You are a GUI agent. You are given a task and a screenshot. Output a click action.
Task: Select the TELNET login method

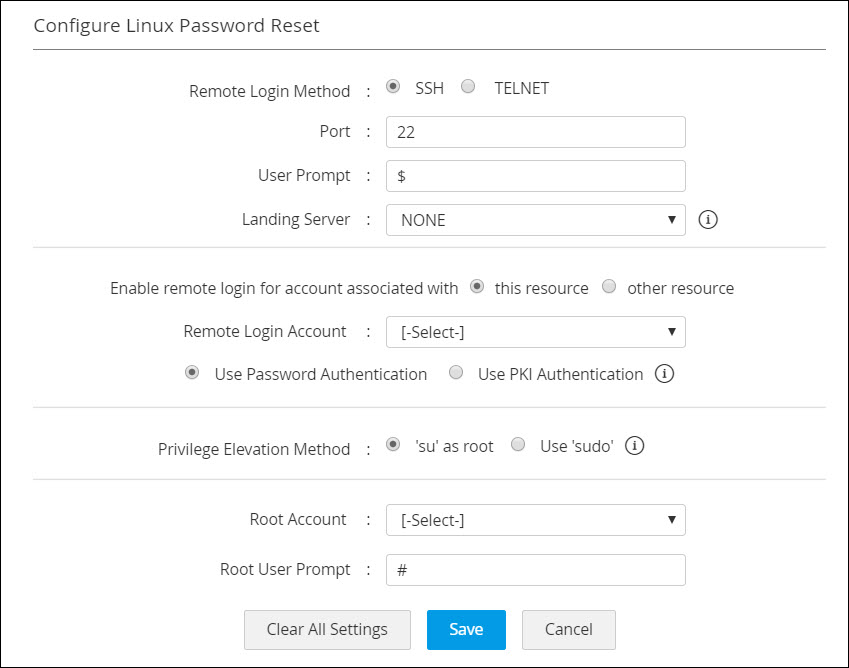coord(468,87)
